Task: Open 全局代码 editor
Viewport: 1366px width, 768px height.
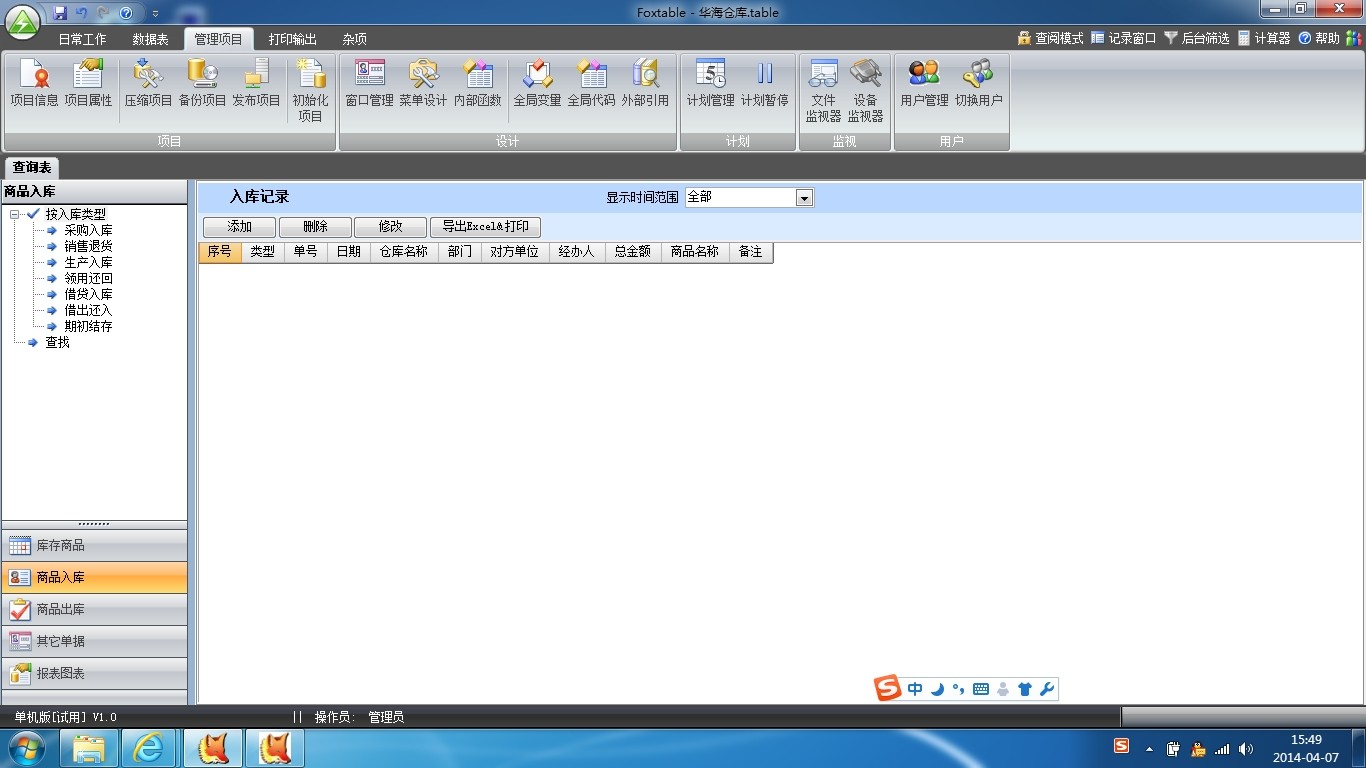Action: coord(591,83)
